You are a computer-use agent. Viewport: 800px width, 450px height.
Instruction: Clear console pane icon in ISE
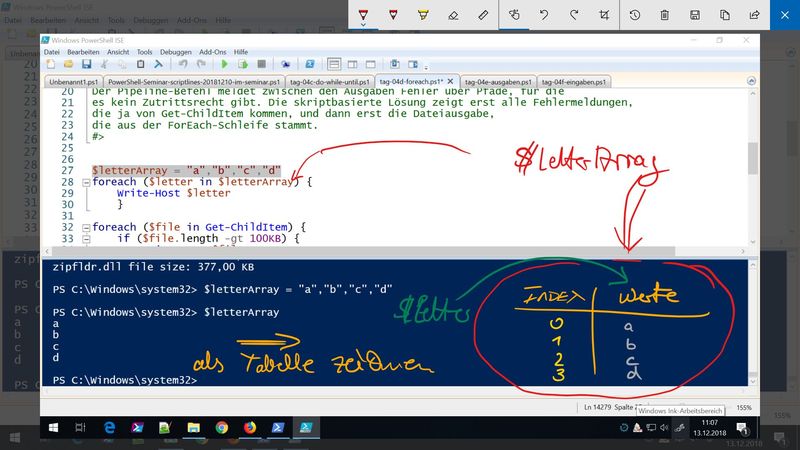(x=159, y=64)
